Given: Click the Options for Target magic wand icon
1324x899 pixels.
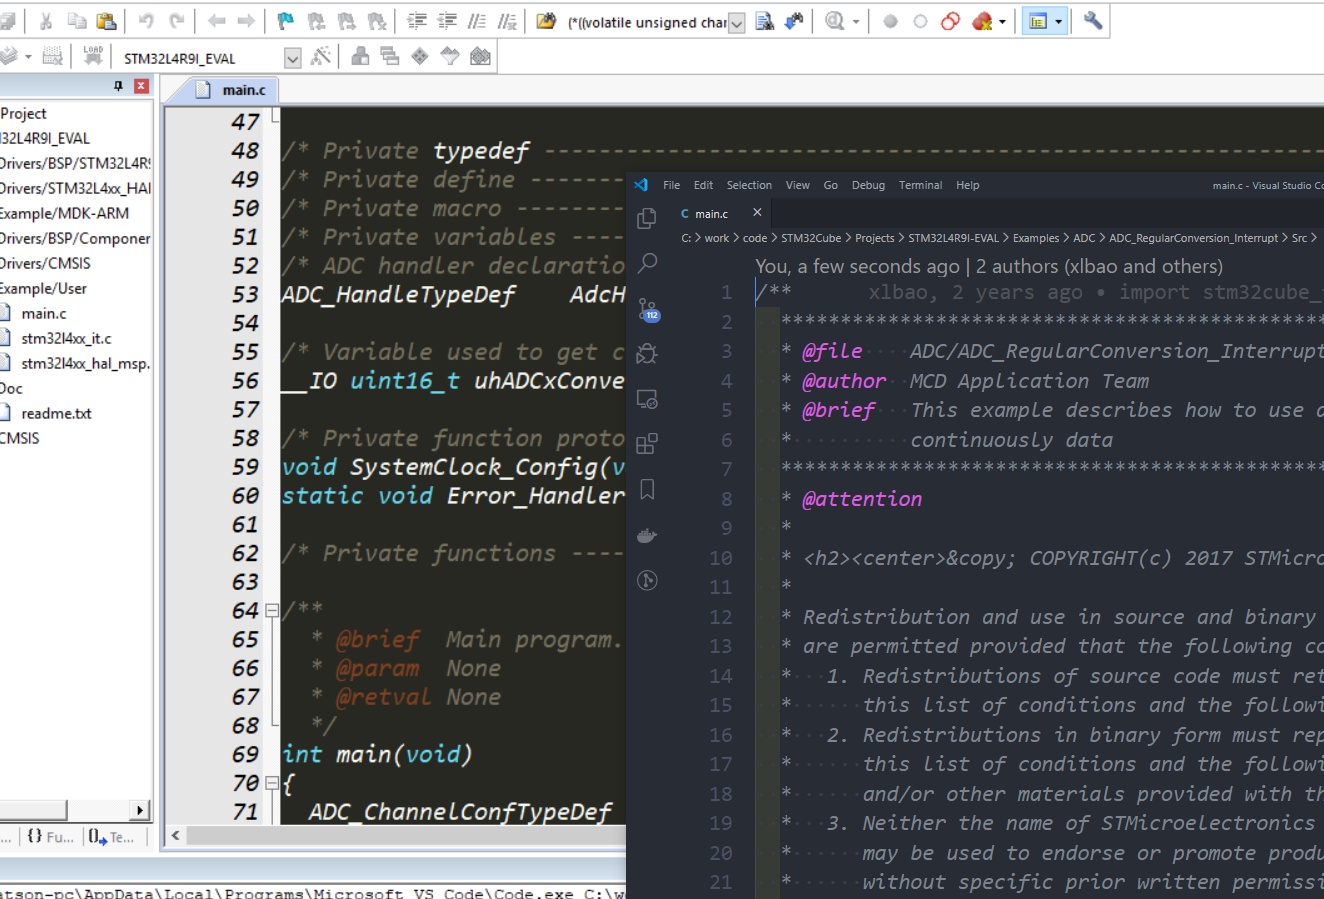Looking at the screenshot, I should 320,56.
